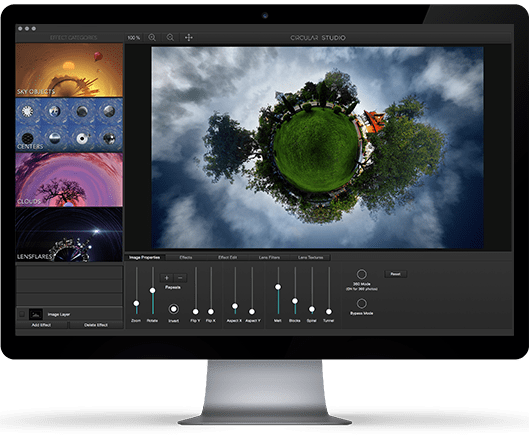Click the Delete Effect button

pos(96,325)
